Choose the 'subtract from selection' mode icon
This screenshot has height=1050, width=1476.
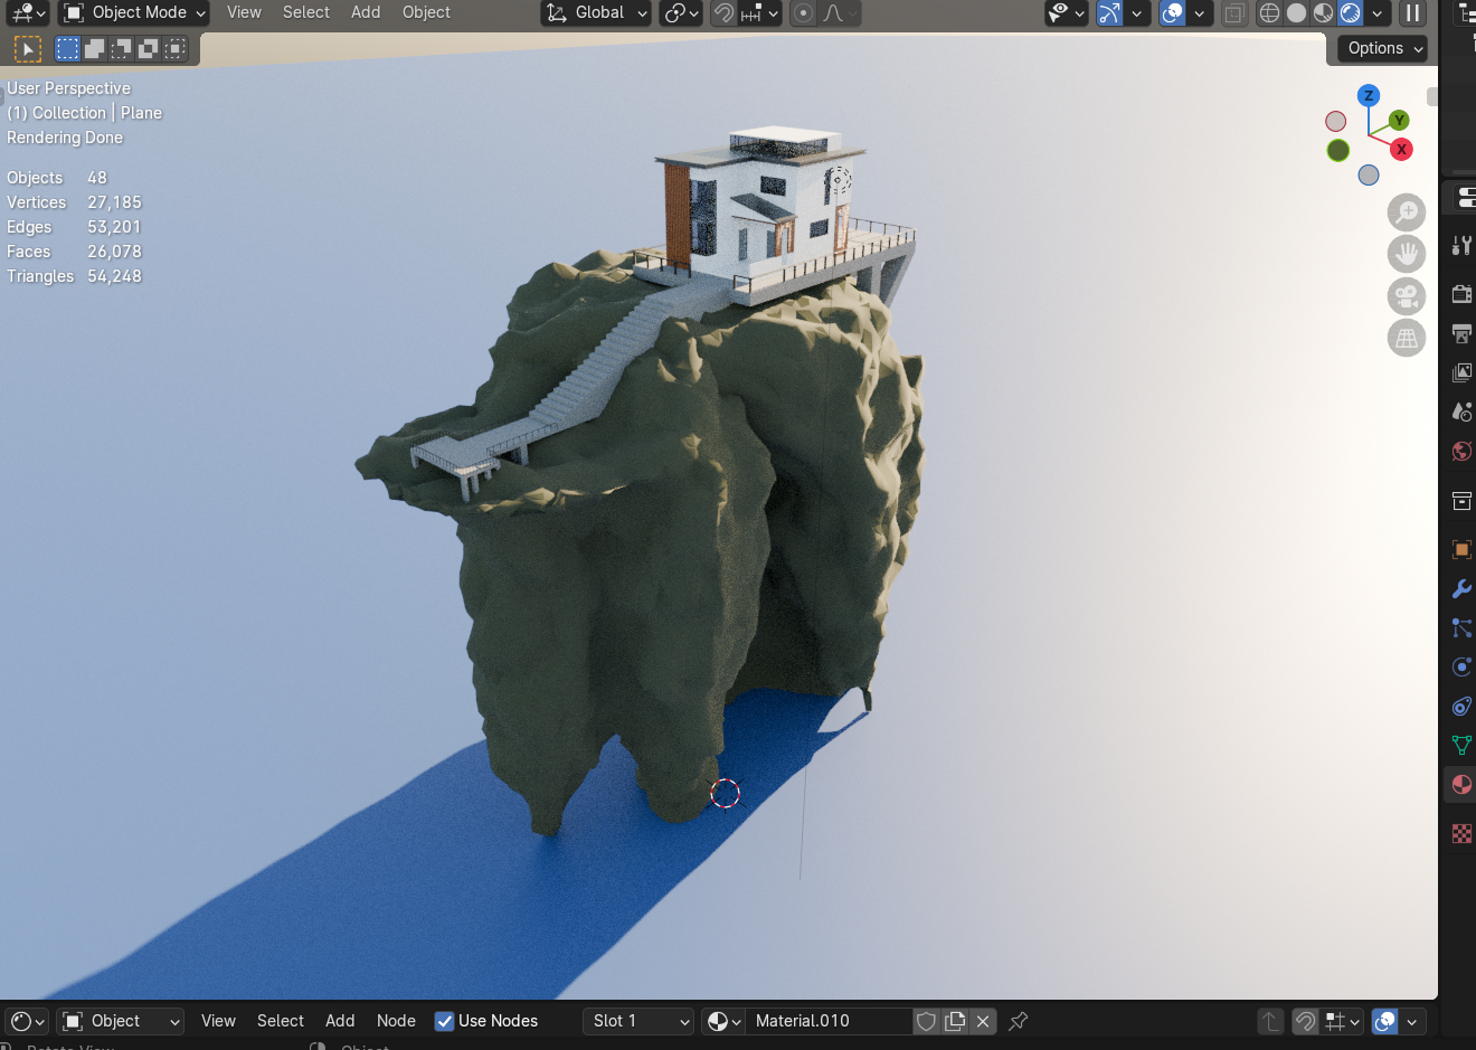click(x=121, y=48)
